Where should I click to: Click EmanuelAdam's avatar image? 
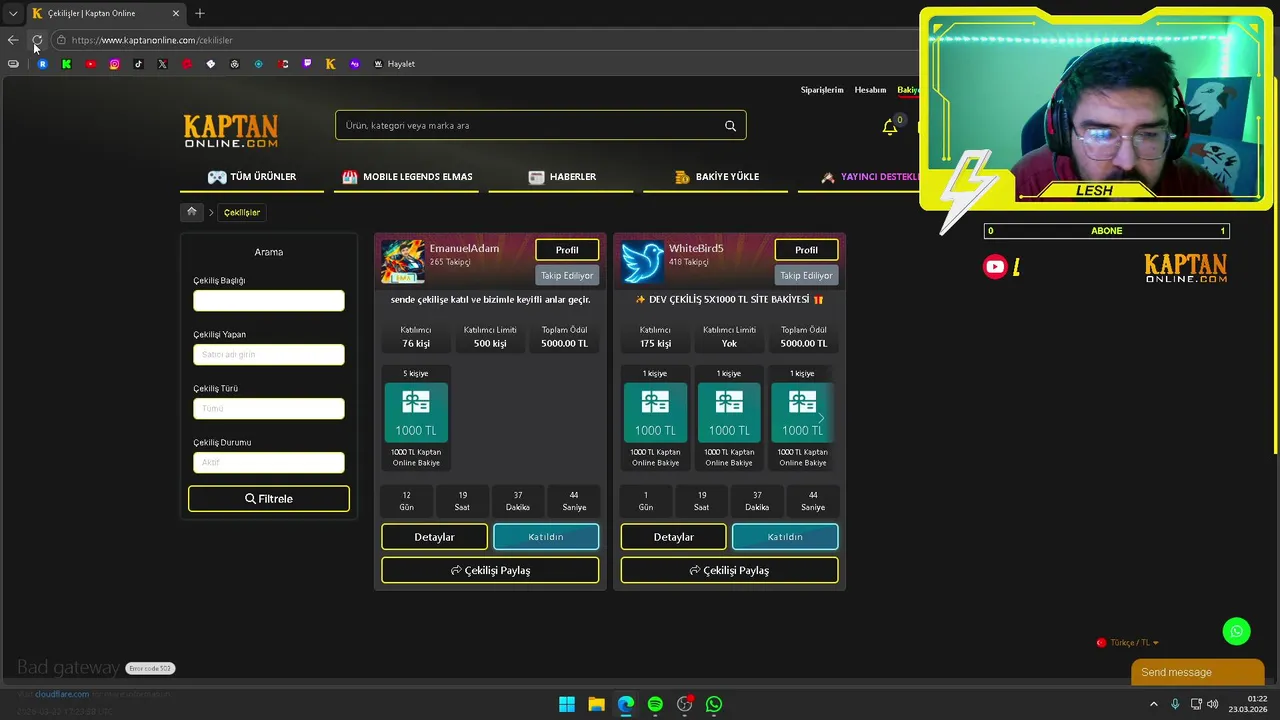click(x=403, y=262)
